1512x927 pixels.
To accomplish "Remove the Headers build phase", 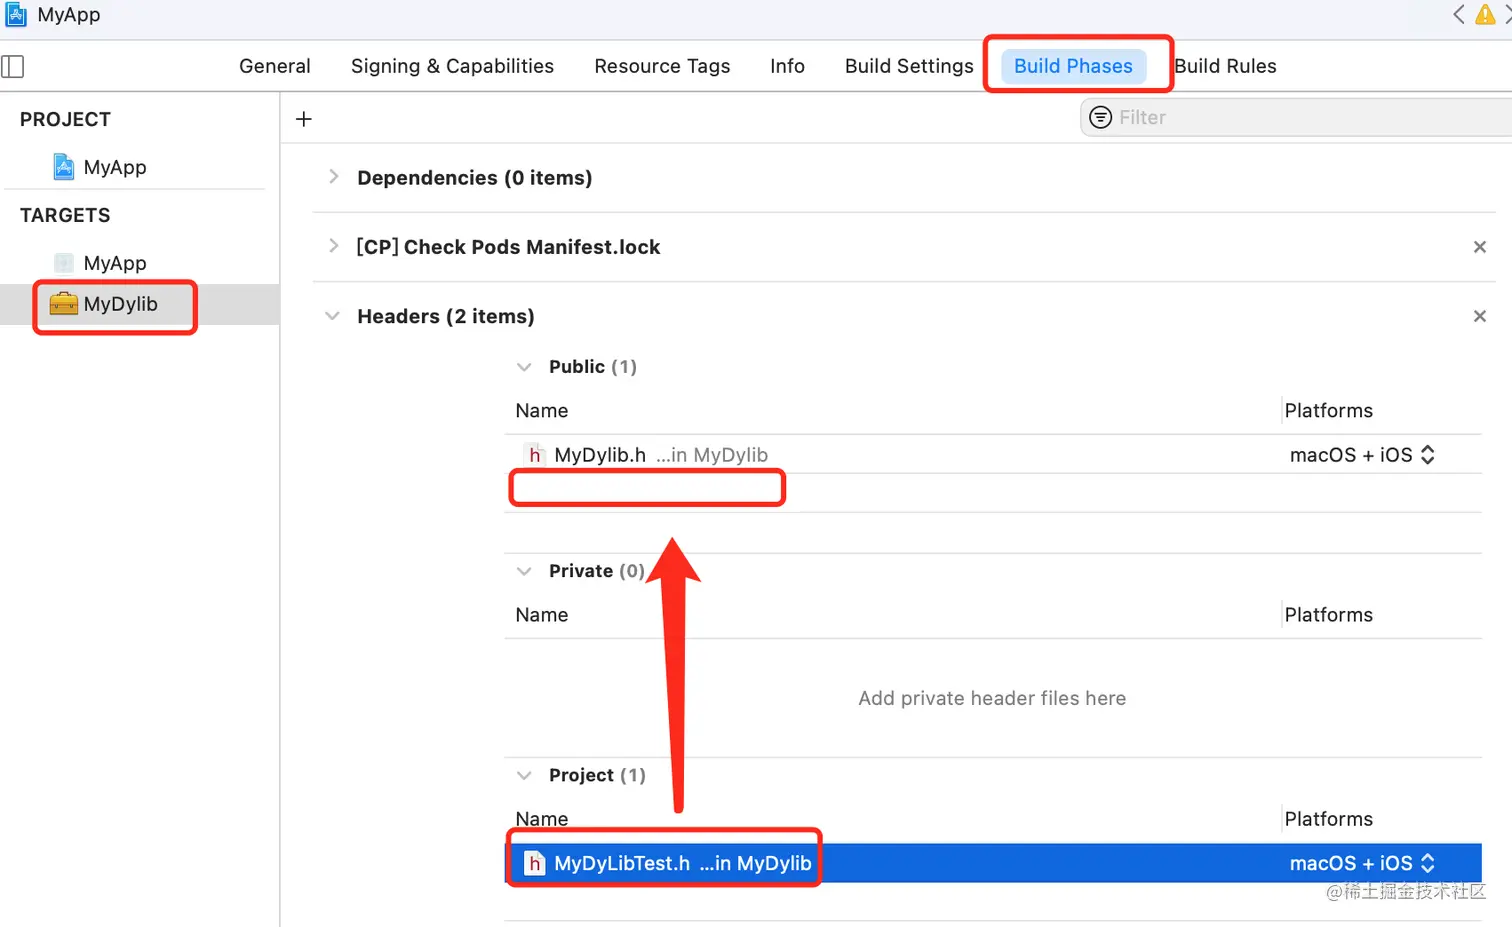I will (1480, 316).
